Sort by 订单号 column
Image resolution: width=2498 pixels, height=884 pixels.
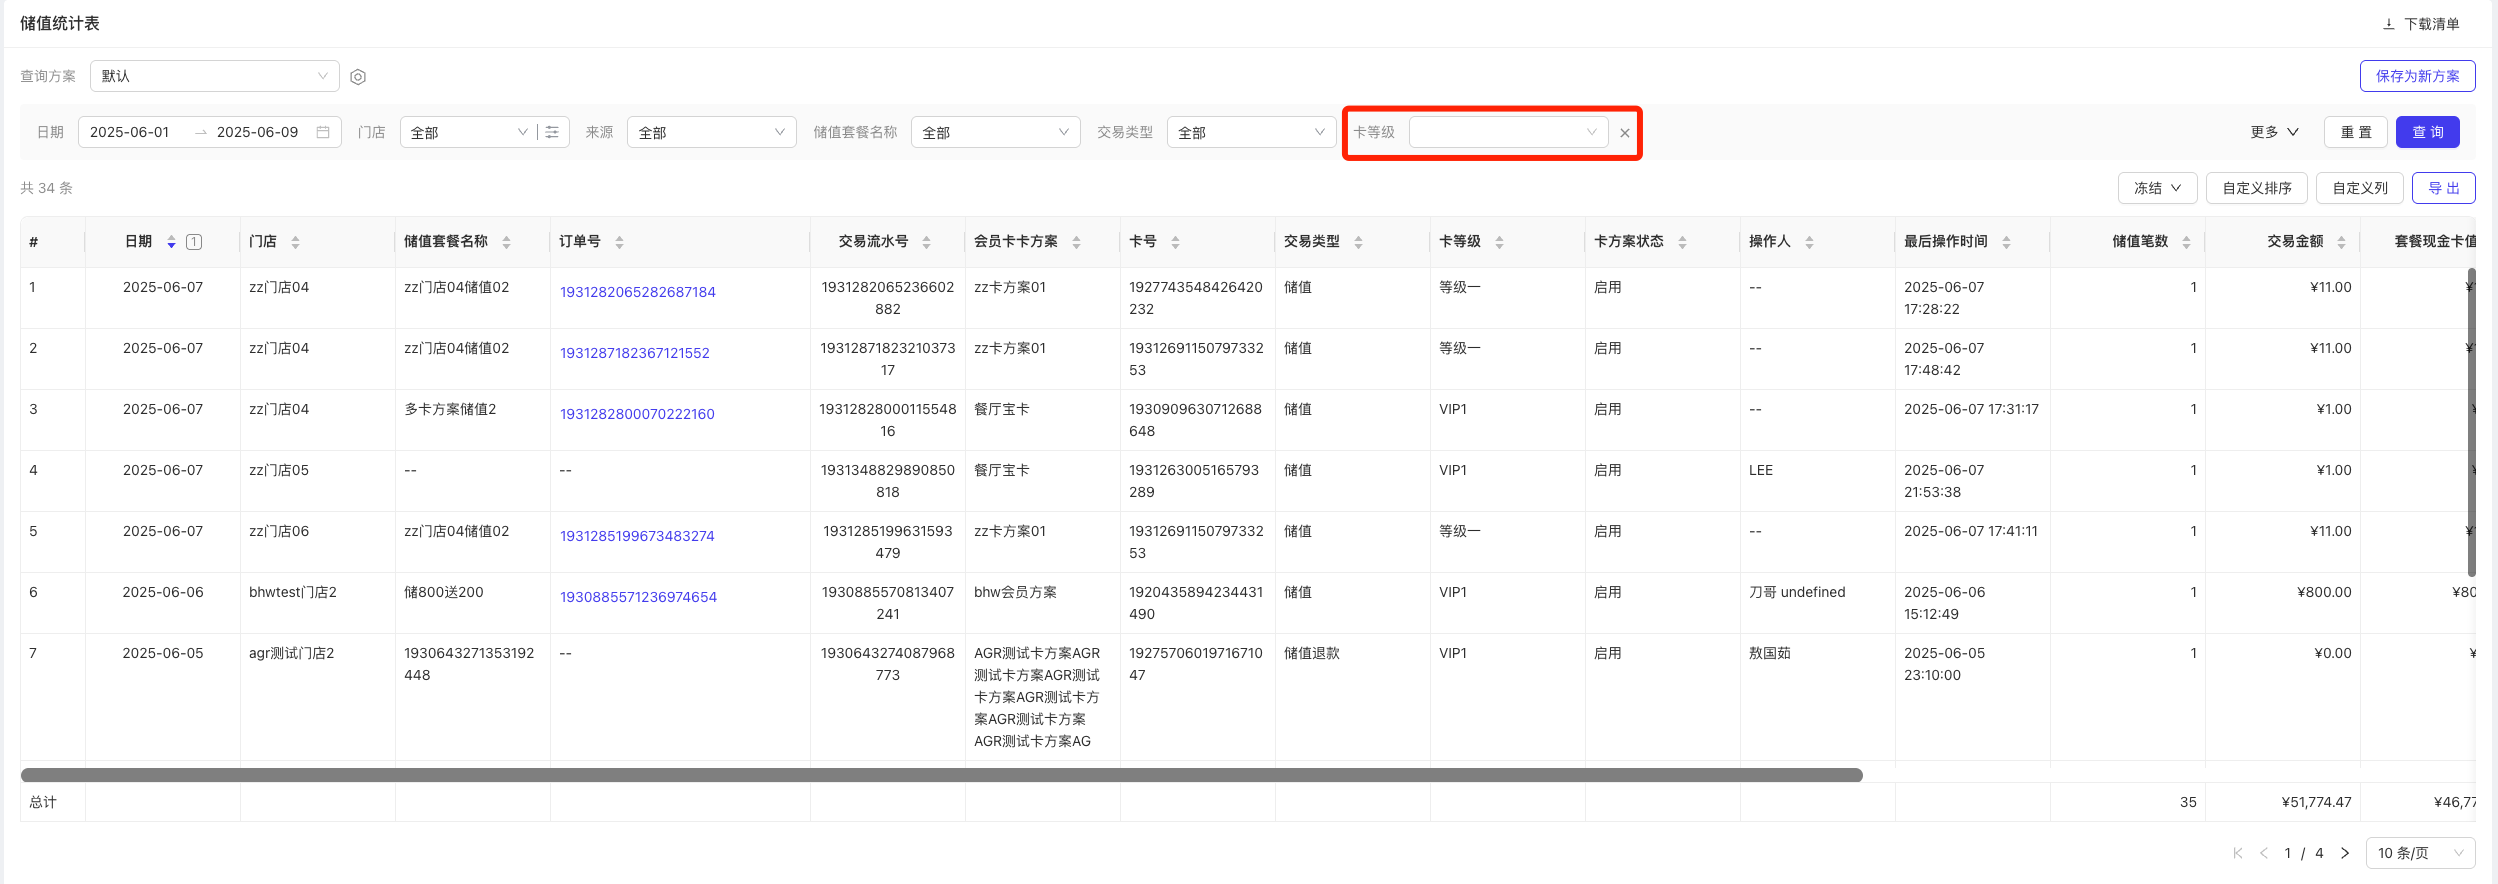pyautogui.click(x=619, y=242)
